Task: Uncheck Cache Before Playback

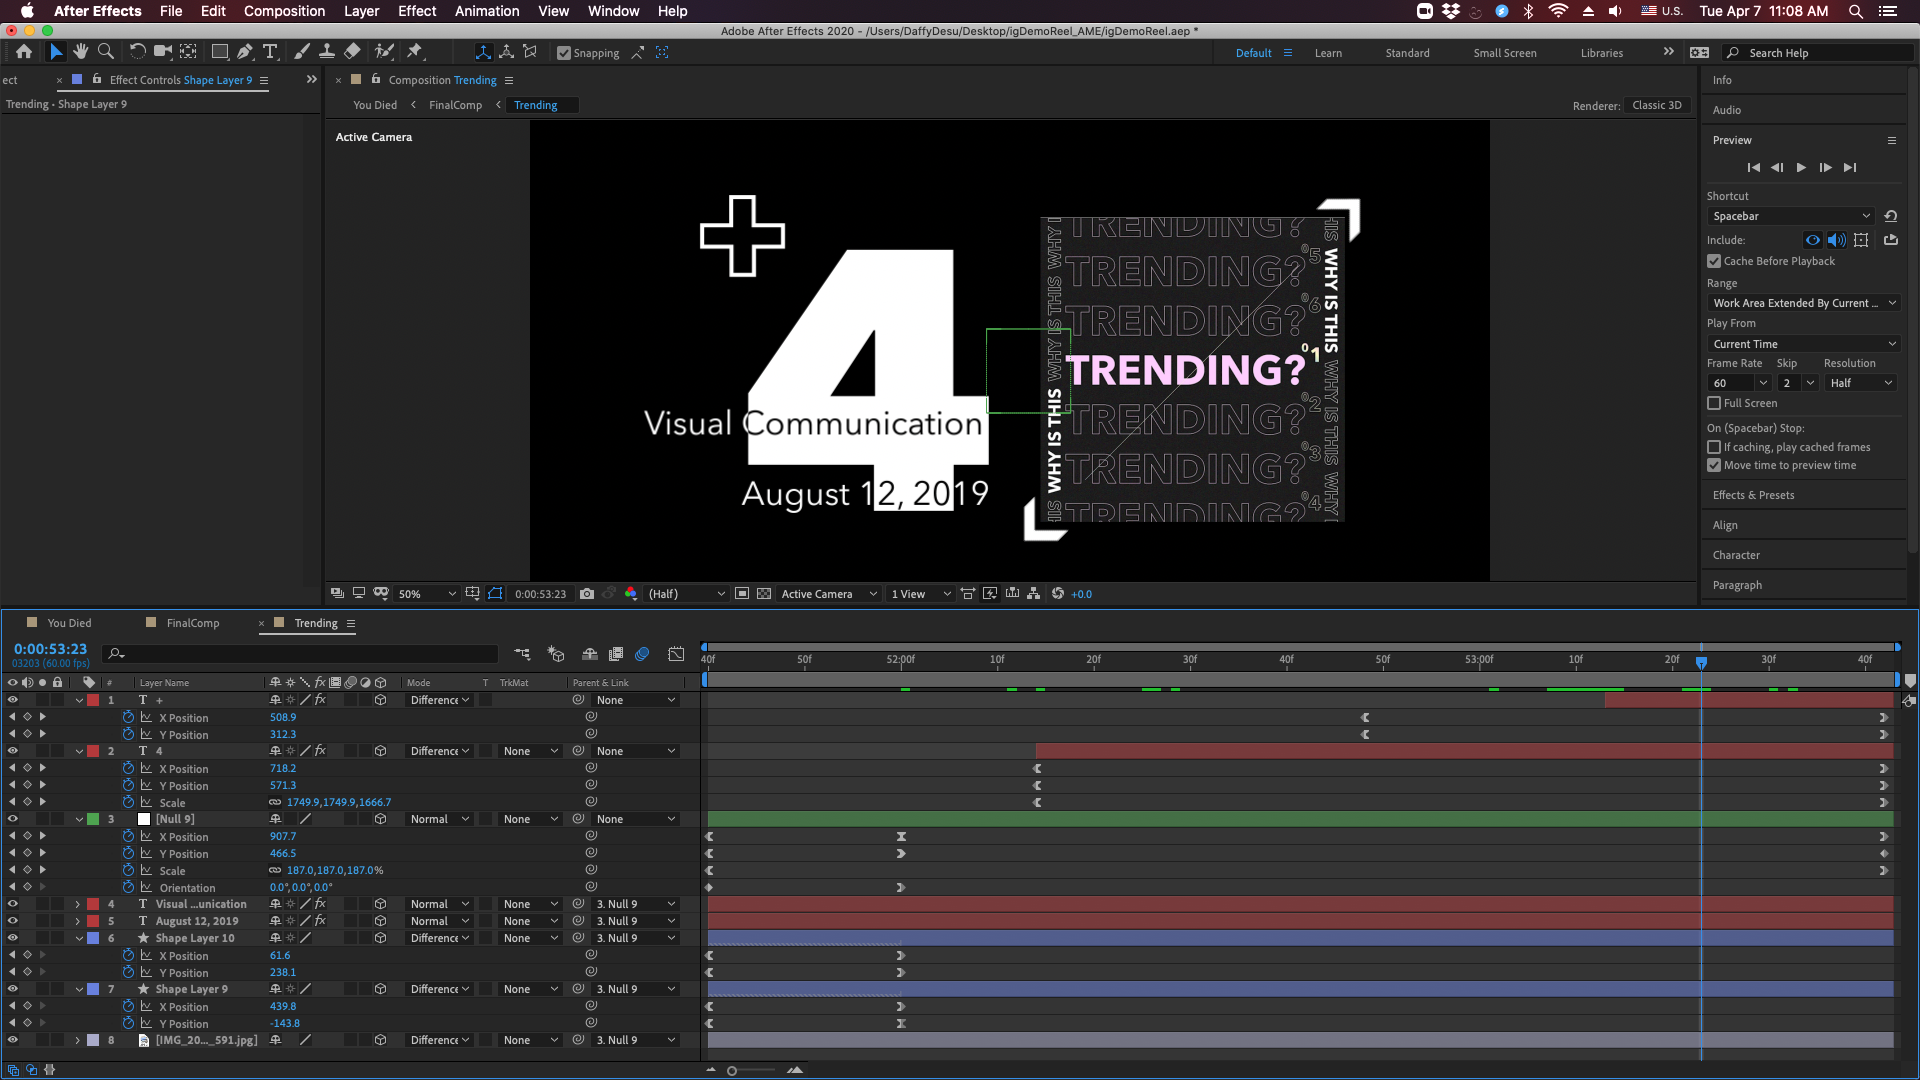Action: coord(1714,261)
